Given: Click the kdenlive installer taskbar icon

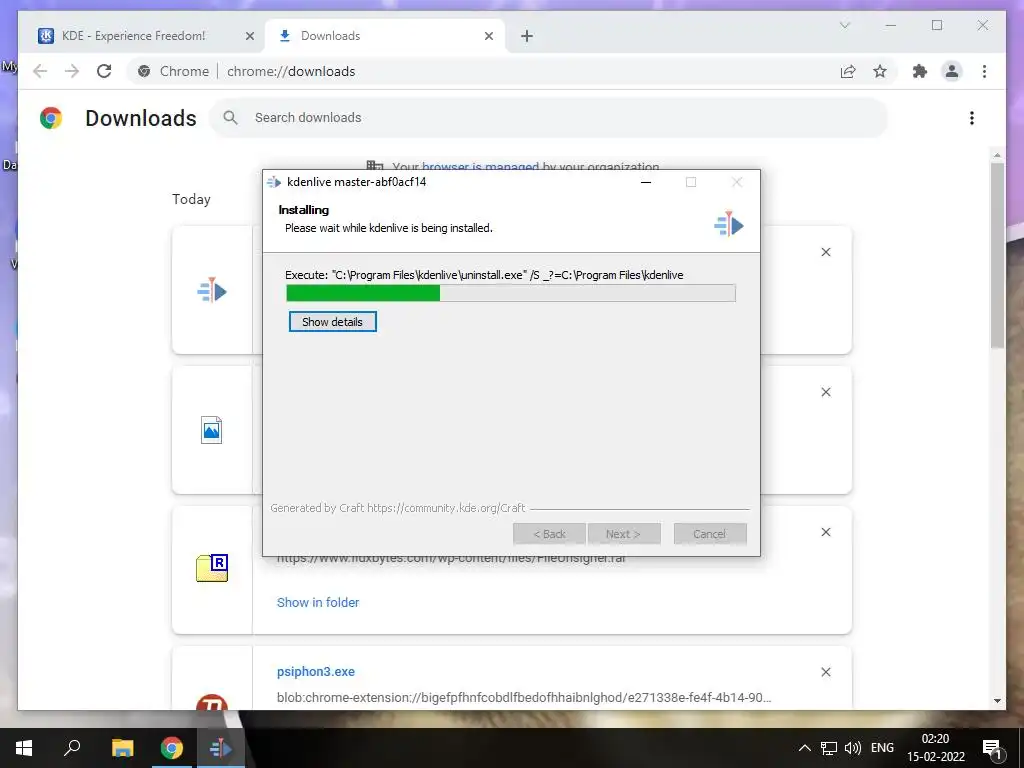Looking at the screenshot, I should point(221,748).
